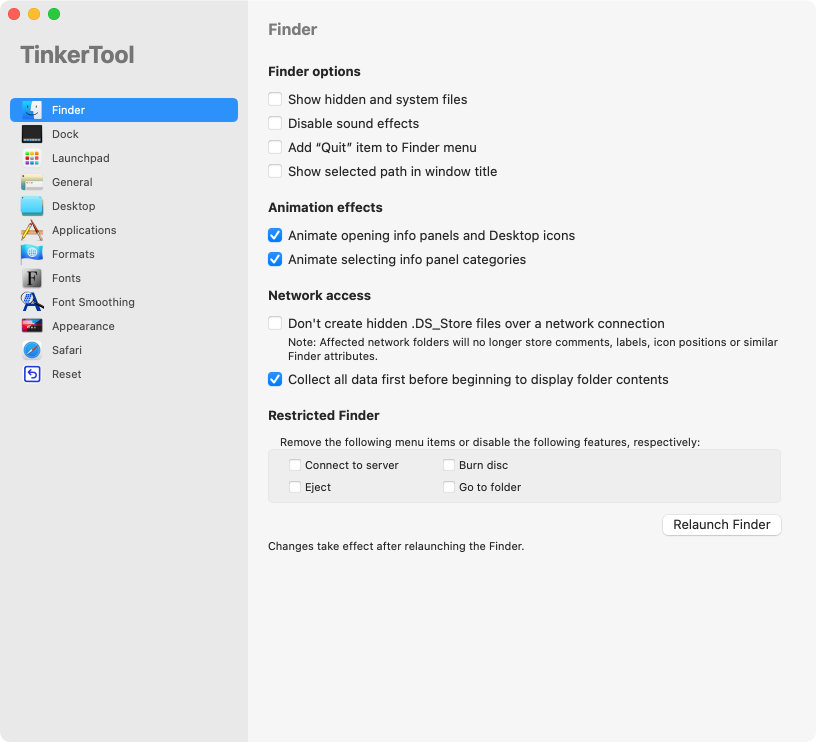
Task: Click the Launchpad grid icon
Action: pyautogui.click(x=32, y=158)
